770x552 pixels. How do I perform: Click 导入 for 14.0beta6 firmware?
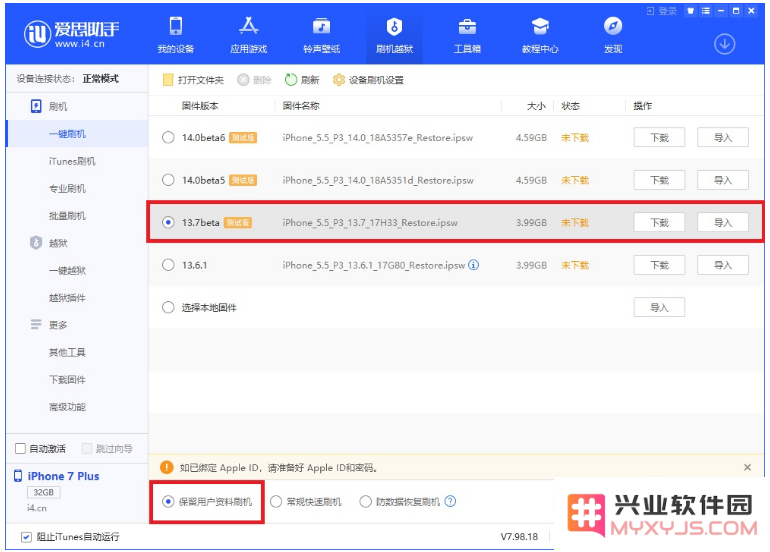click(723, 138)
